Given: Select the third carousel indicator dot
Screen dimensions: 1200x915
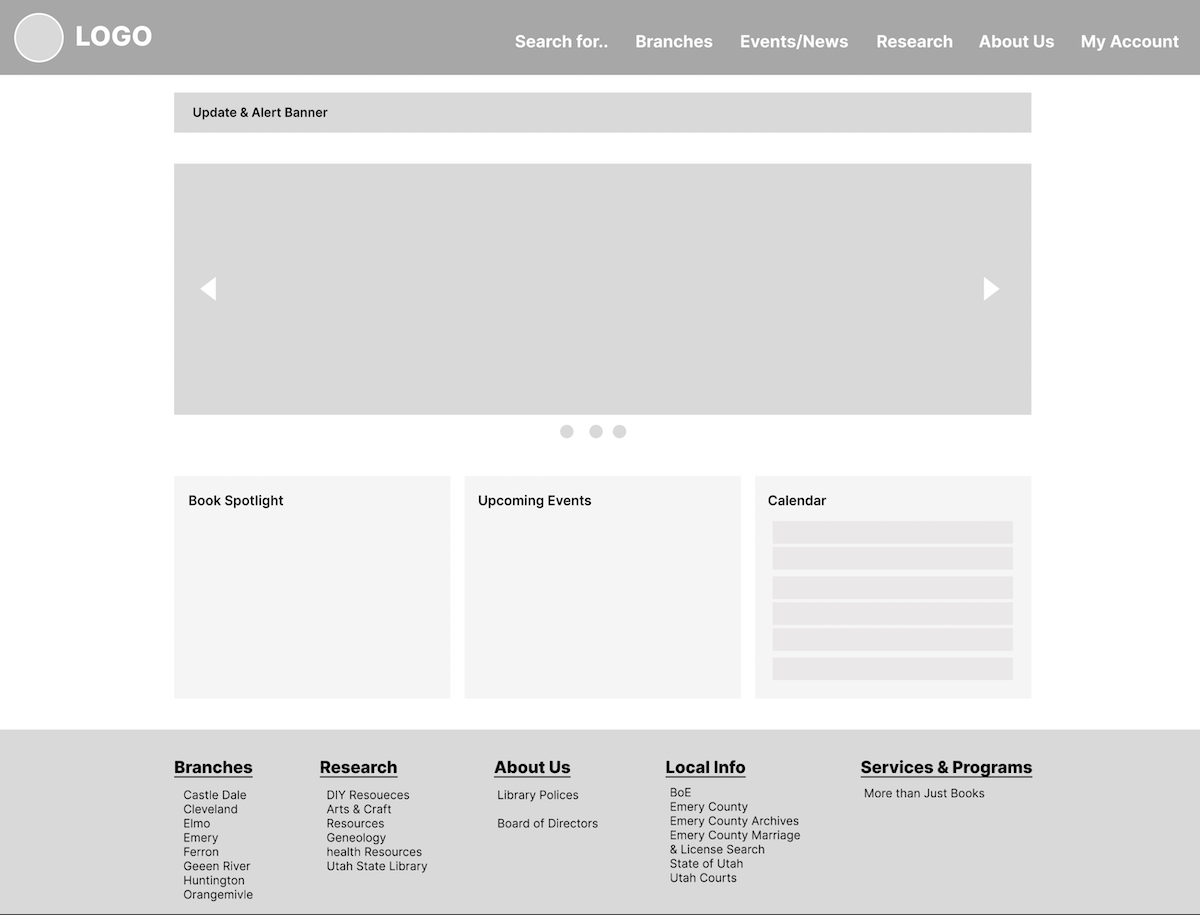Looking at the screenshot, I should tap(619, 431).
